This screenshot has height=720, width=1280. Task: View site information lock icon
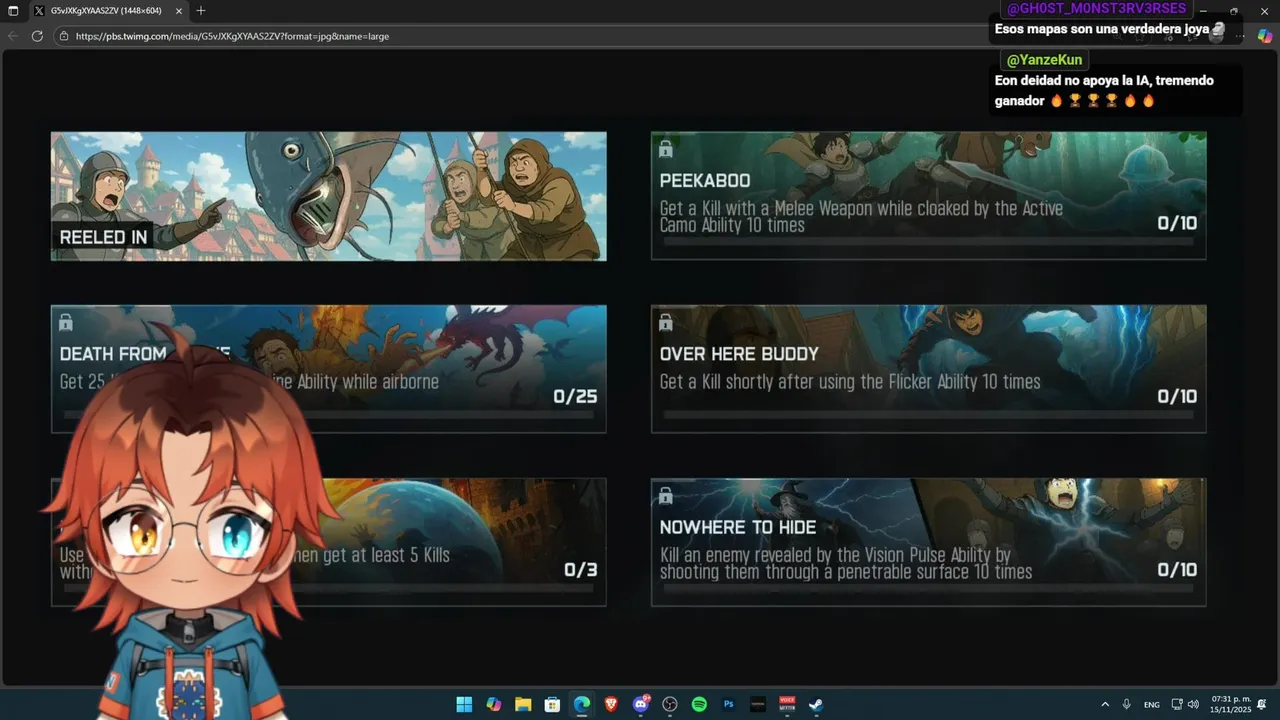pyautogui.click(x=64, y=36)
